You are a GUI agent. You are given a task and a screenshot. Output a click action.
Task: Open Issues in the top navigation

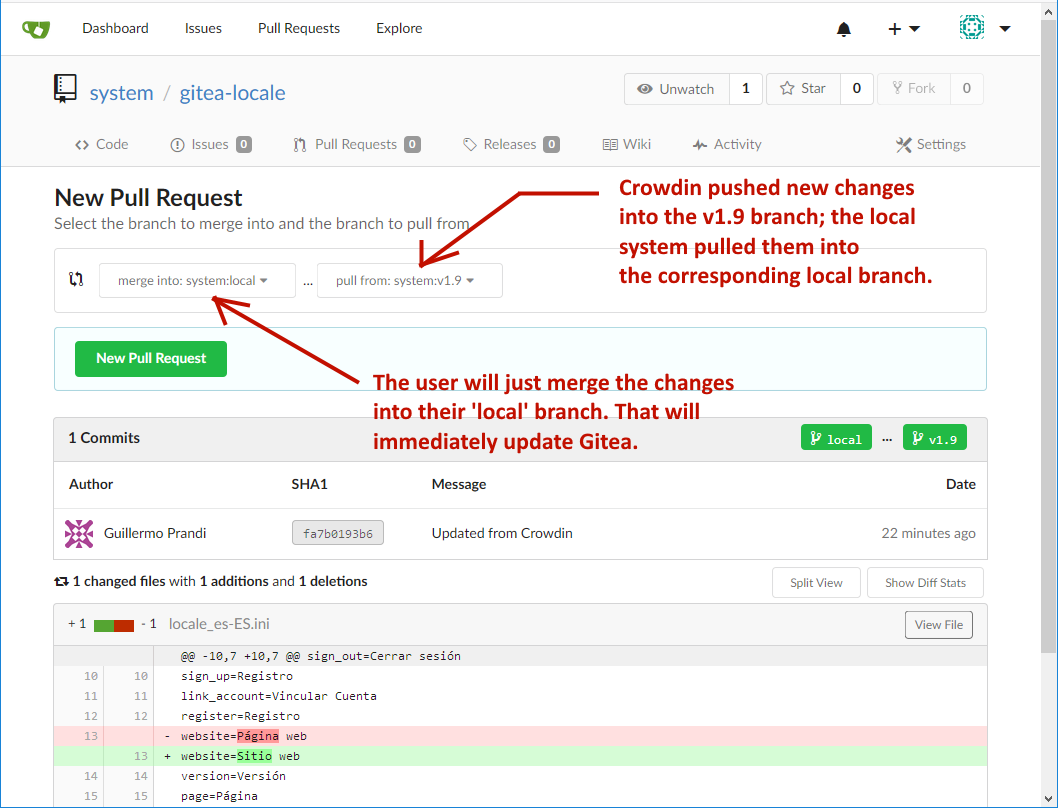(203, 28)
